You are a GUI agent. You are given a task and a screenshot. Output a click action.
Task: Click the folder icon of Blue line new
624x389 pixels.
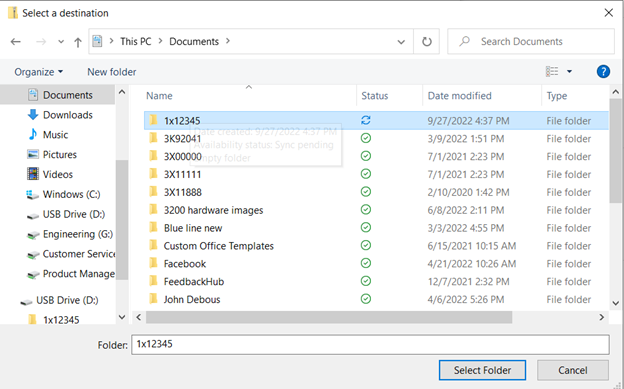[x=153, y=227]
